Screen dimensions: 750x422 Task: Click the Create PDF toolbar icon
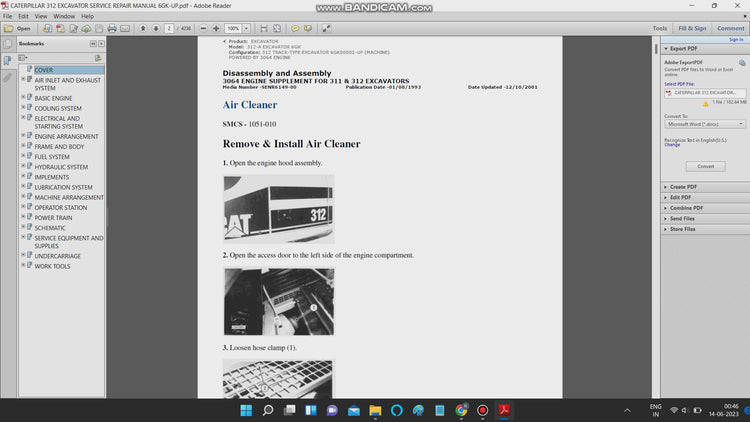pos(60,29)
